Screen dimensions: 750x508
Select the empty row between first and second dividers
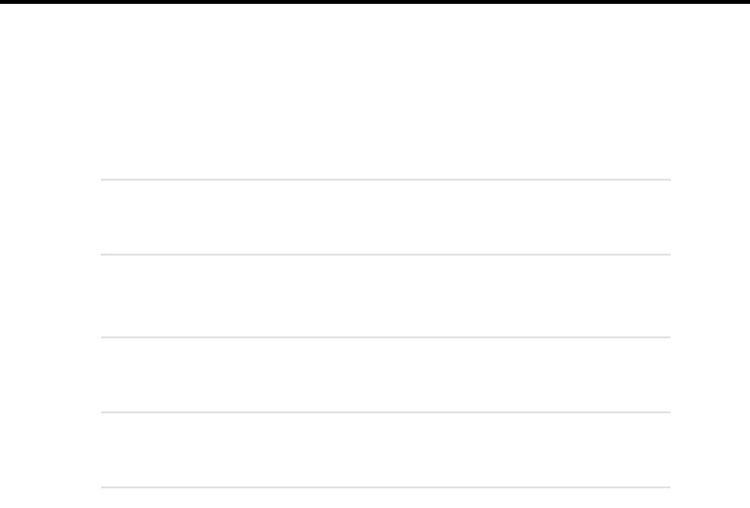pos(385,217)
